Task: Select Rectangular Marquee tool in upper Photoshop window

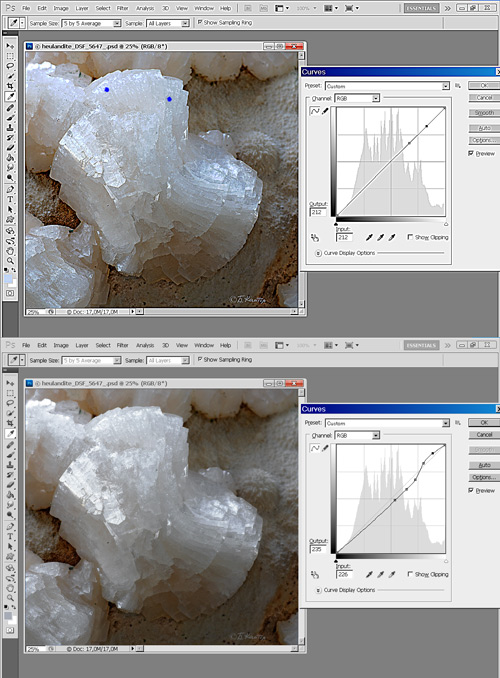Action: click(x=10, y=56)
